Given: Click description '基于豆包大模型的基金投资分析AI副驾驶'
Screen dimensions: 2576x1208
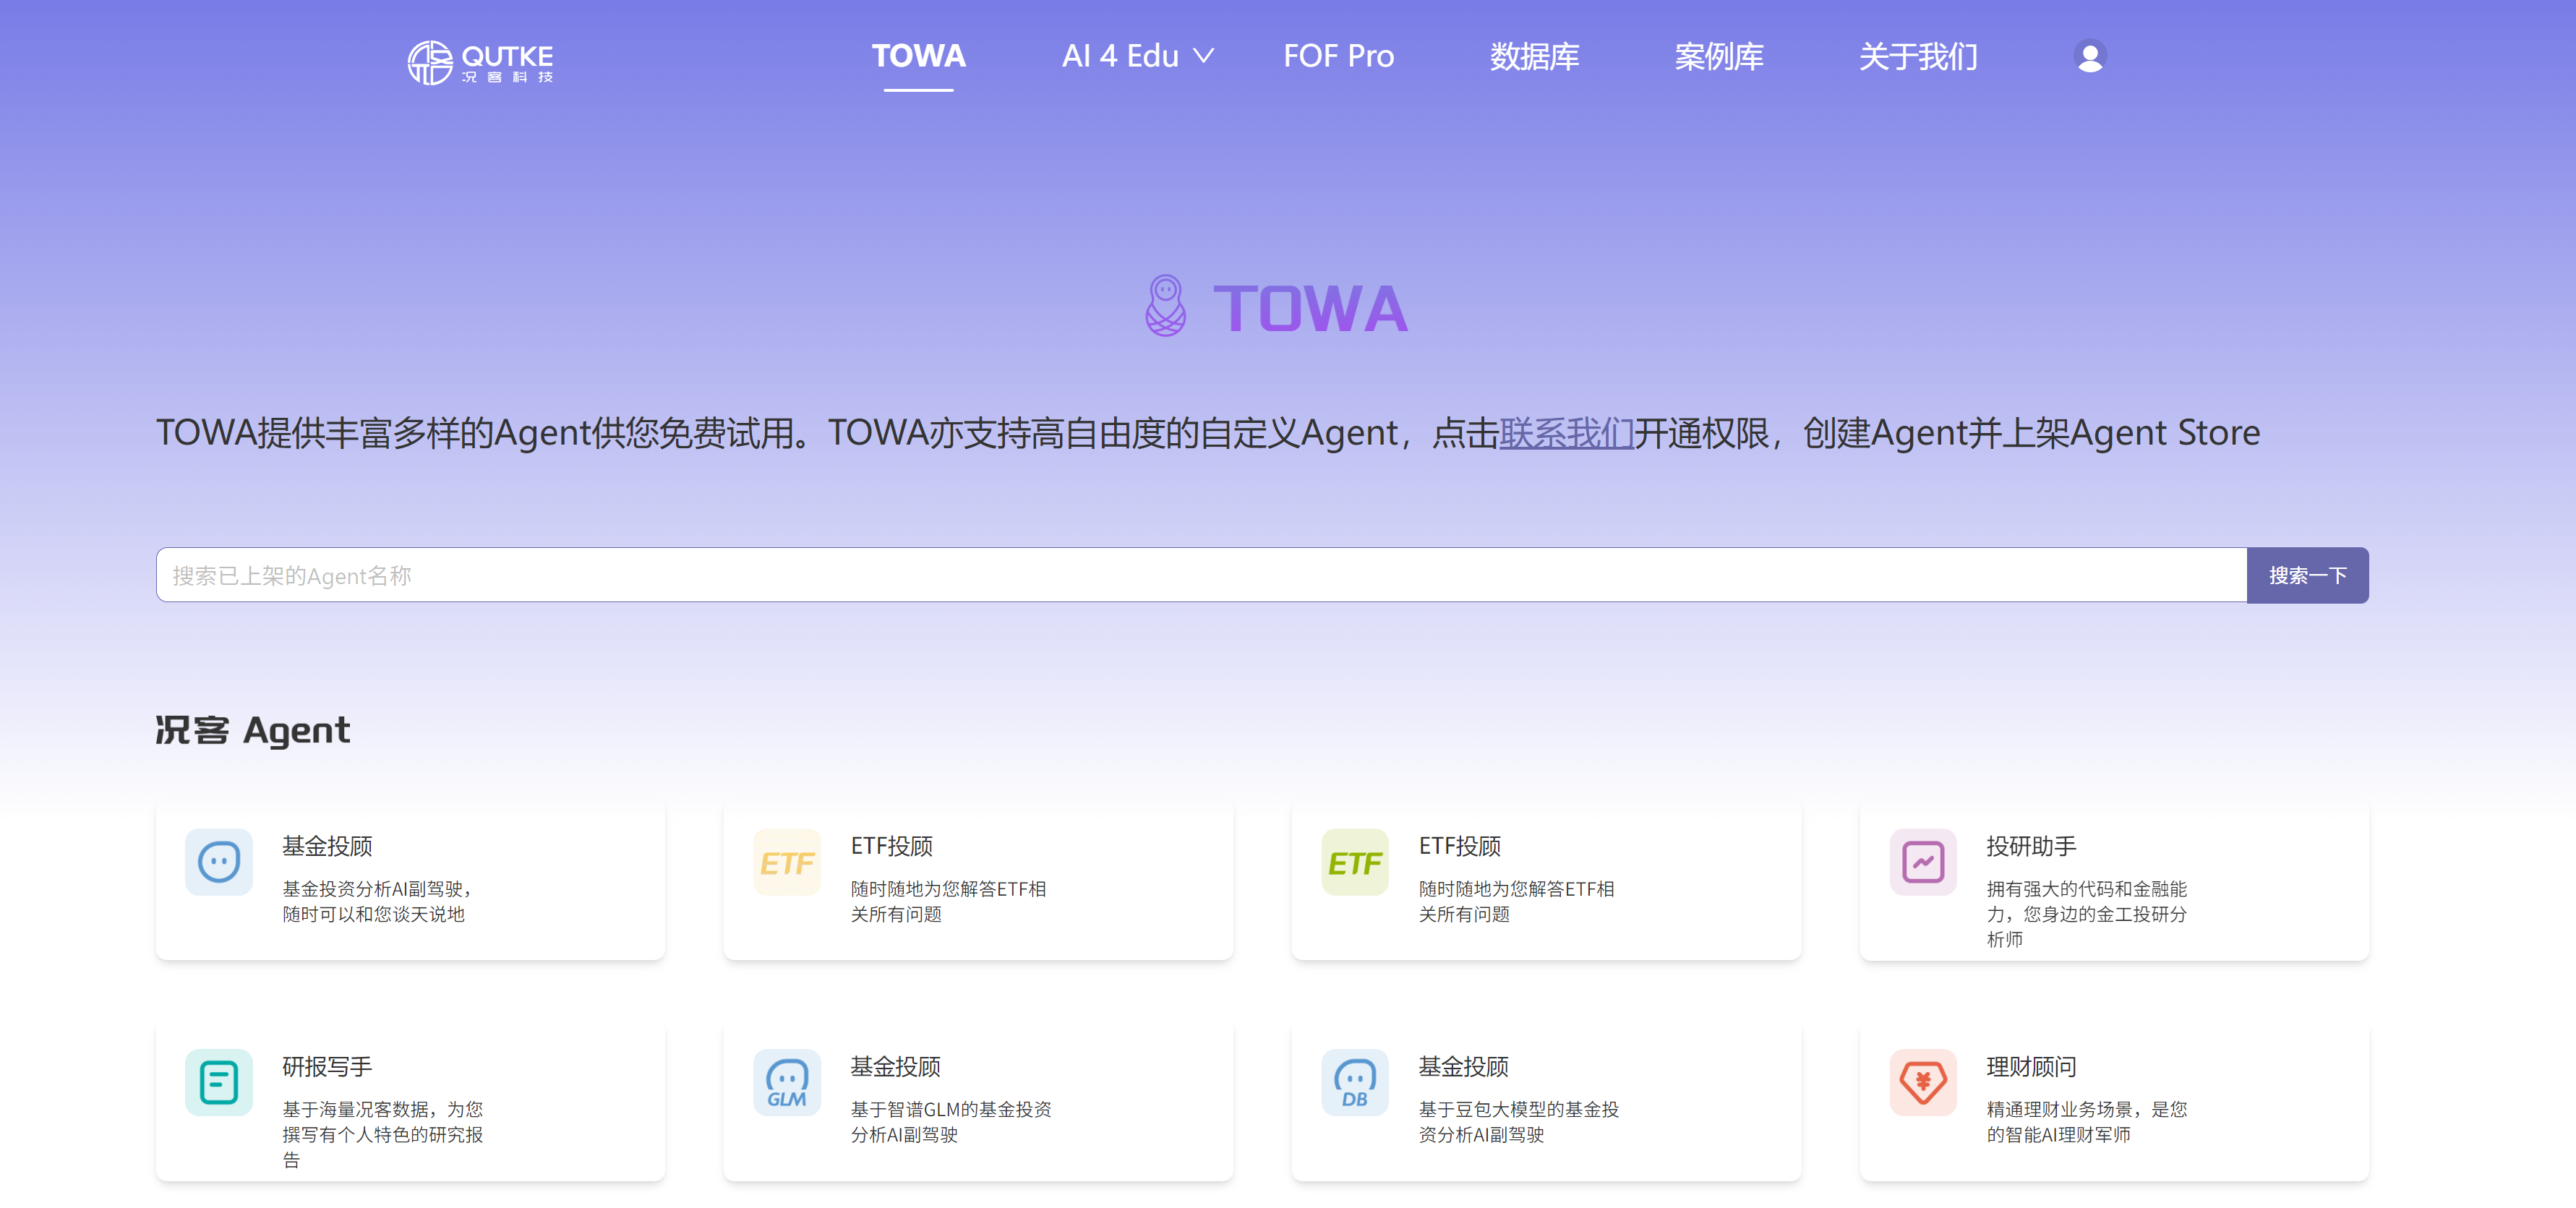Looking at the screenshot, I should point(1518,1122).
